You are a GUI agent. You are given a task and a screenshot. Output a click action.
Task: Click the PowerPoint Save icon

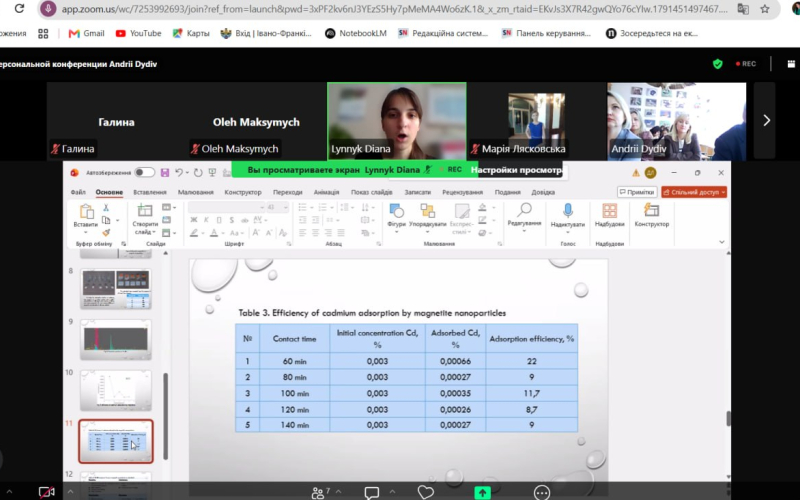click(x=165, y=173)
